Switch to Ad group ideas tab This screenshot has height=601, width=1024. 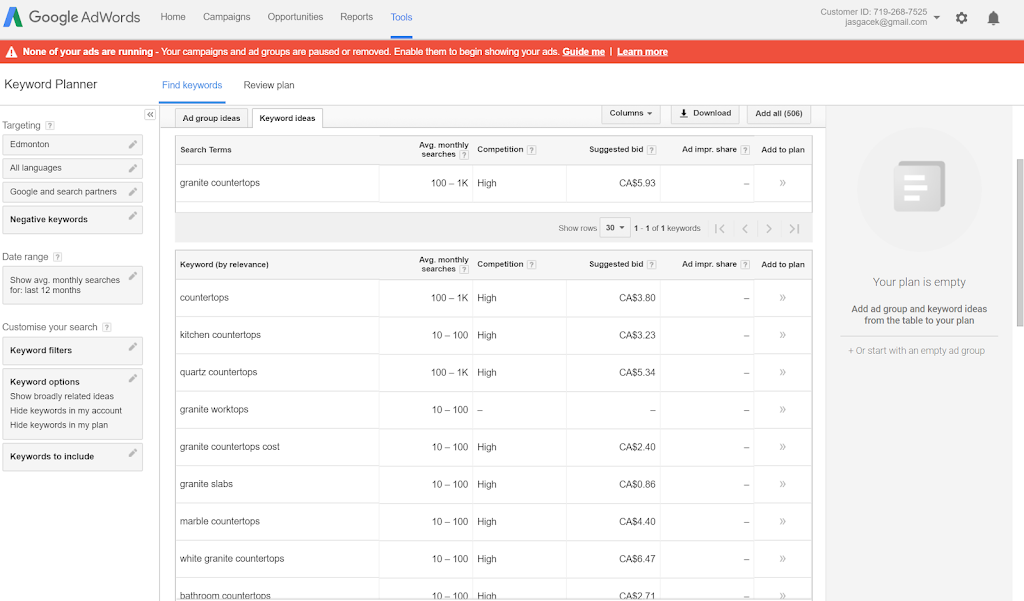212,118
